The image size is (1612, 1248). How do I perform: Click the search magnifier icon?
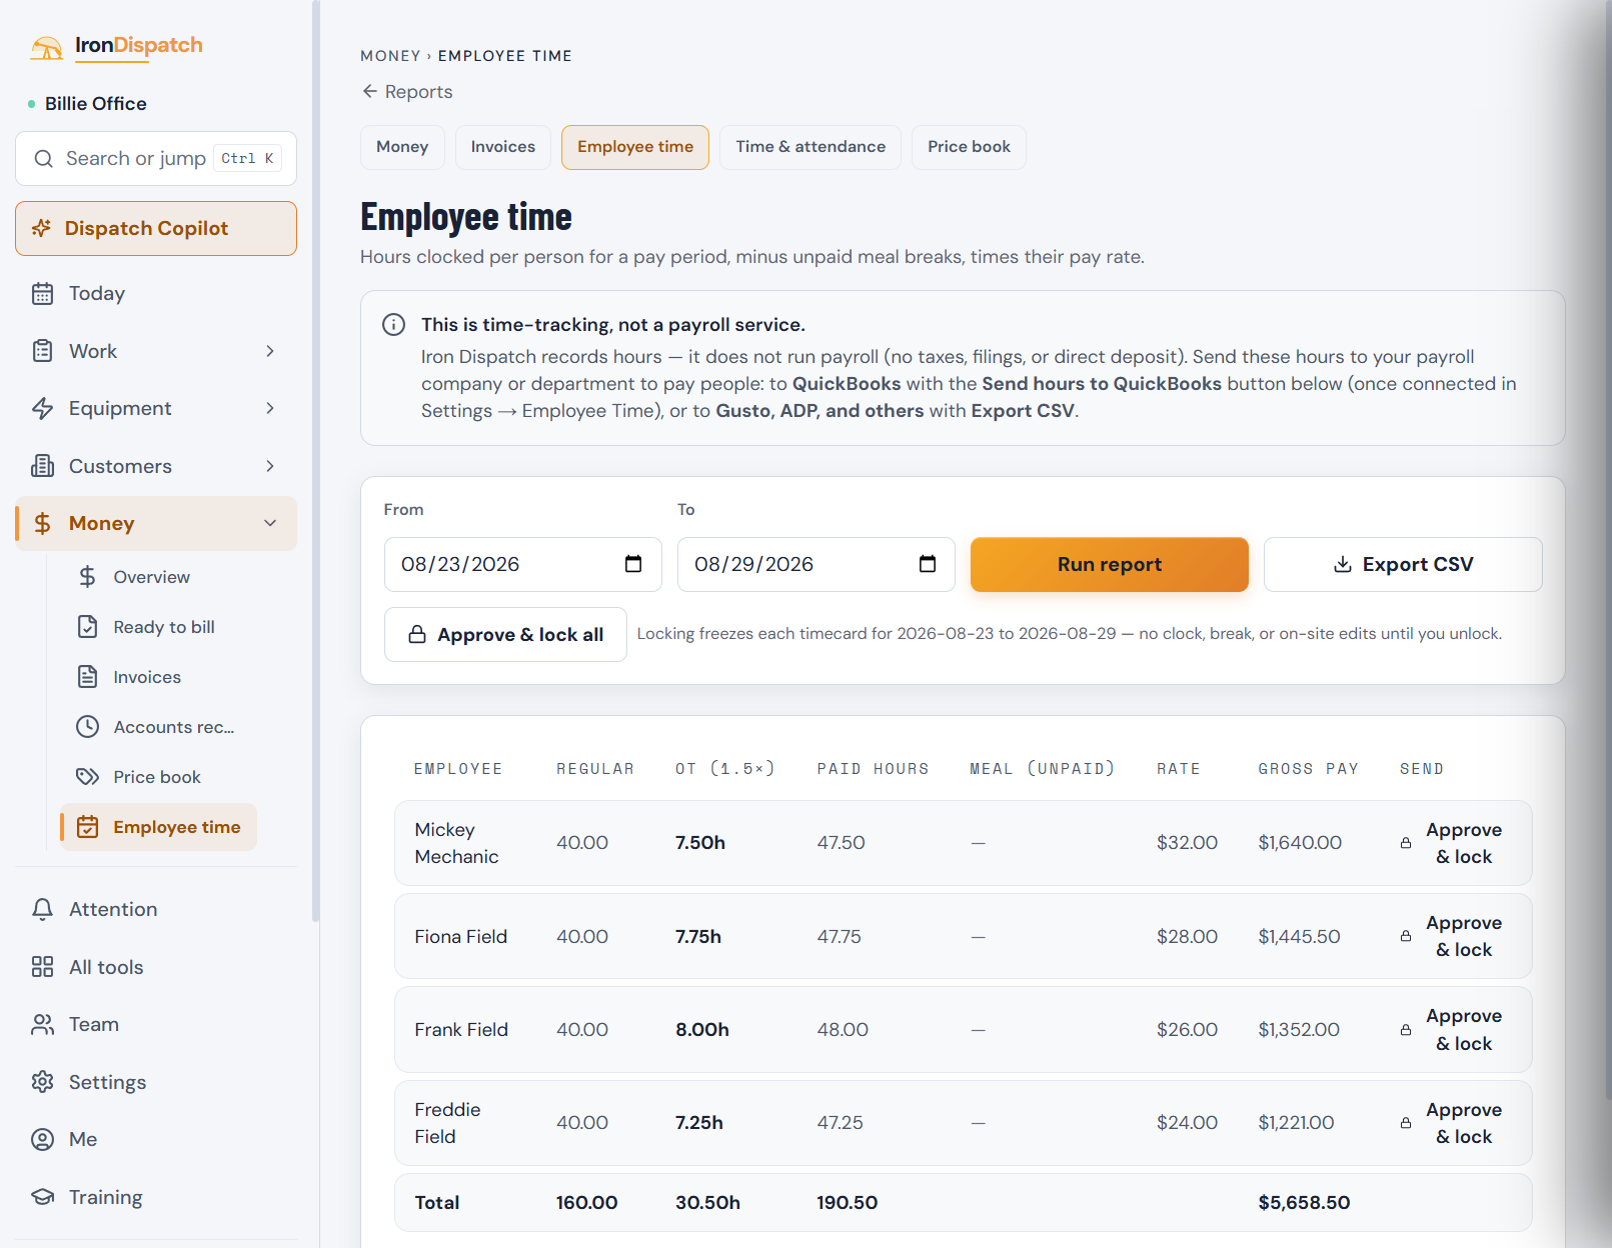click(43, 159)
